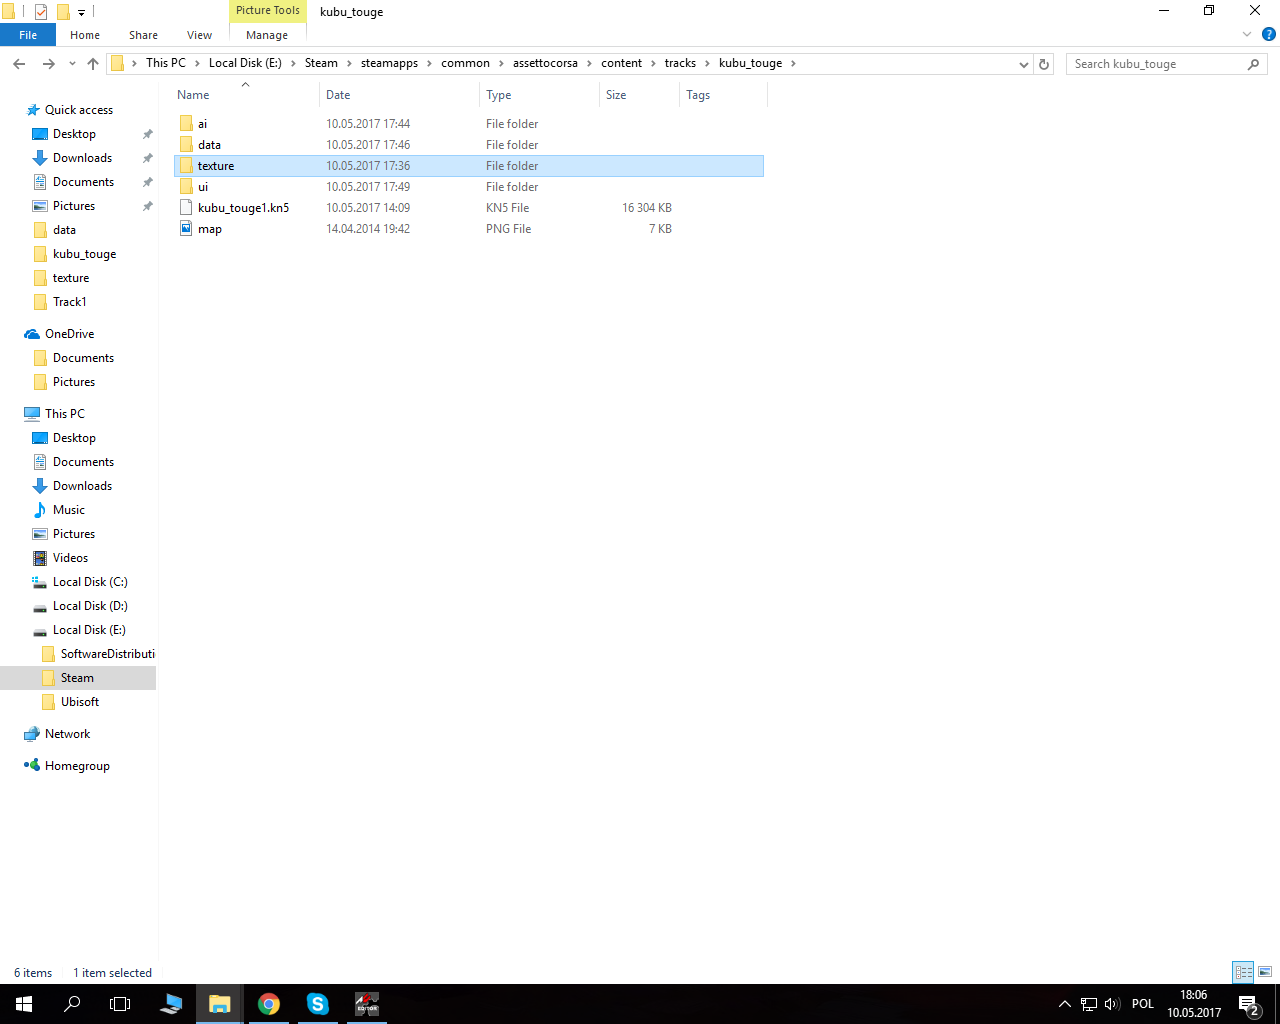Sort by the Size column header
The width and height of the screenshot is (1280, 1024).
(x=640, y=95)
